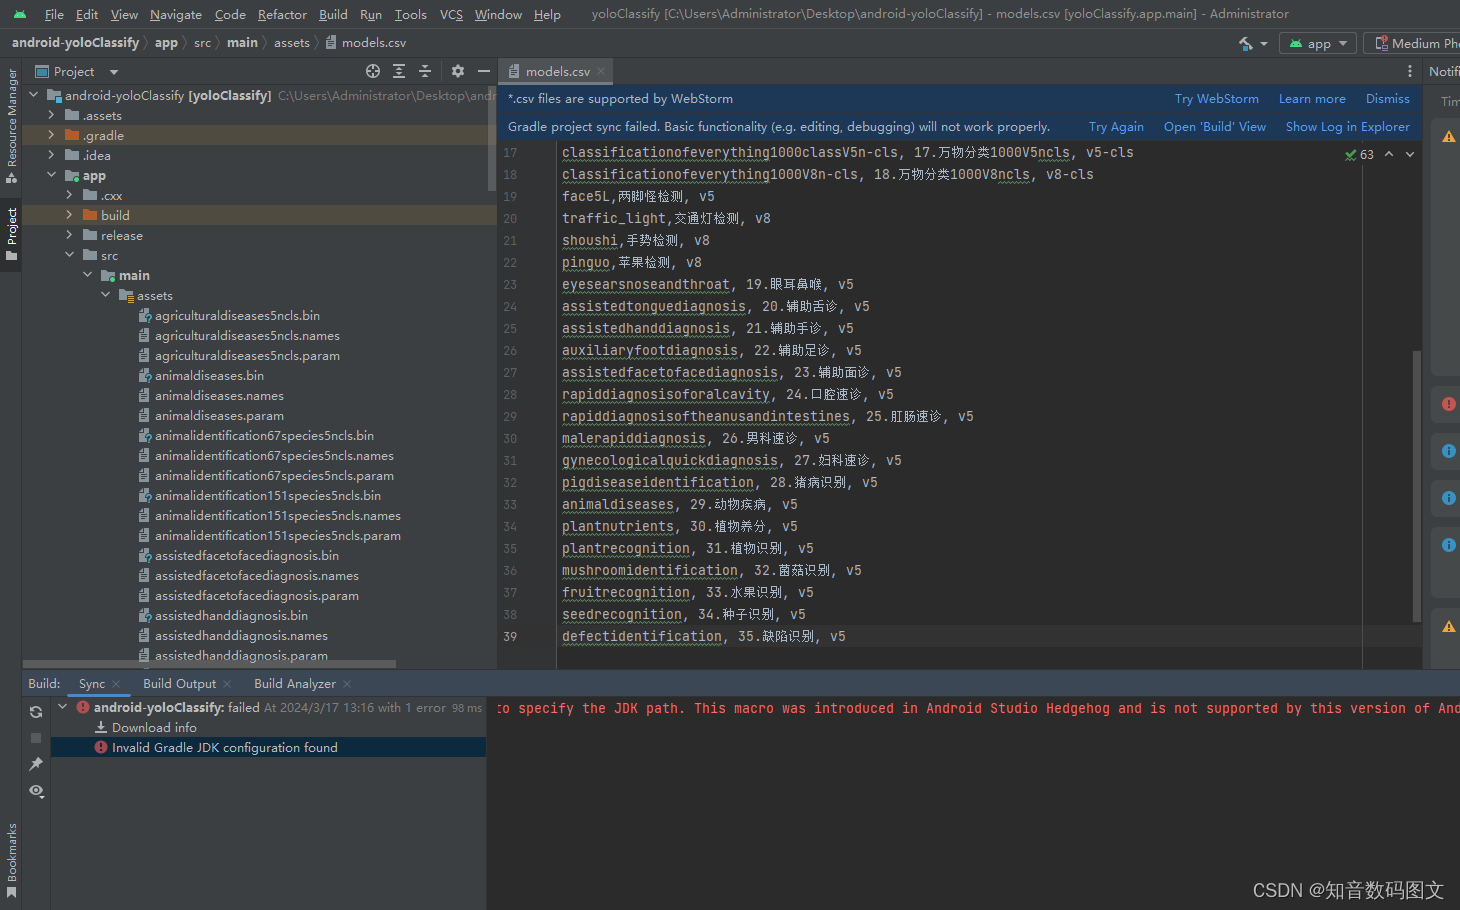Image resolution: width=1460 pixels, height=910 pixels.
Task: Open the Navigate menu
Action: (x=175, y=14)
